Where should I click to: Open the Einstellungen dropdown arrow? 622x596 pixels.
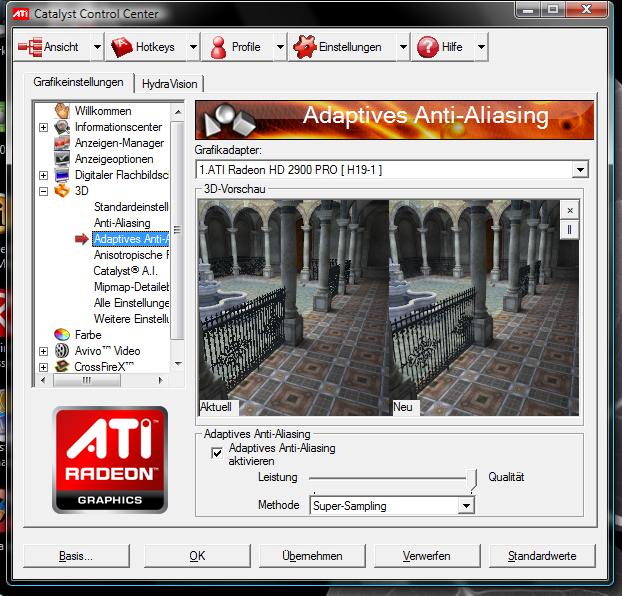[x=403, y=47]
